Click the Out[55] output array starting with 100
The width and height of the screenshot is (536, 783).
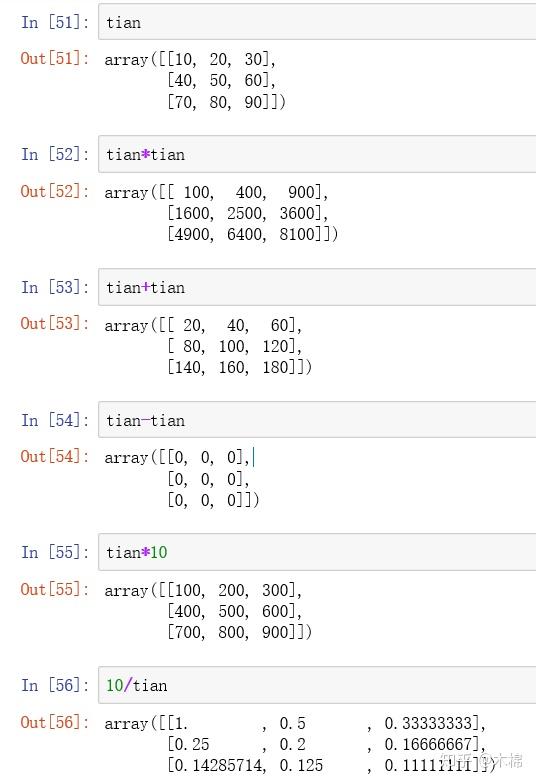208,611
